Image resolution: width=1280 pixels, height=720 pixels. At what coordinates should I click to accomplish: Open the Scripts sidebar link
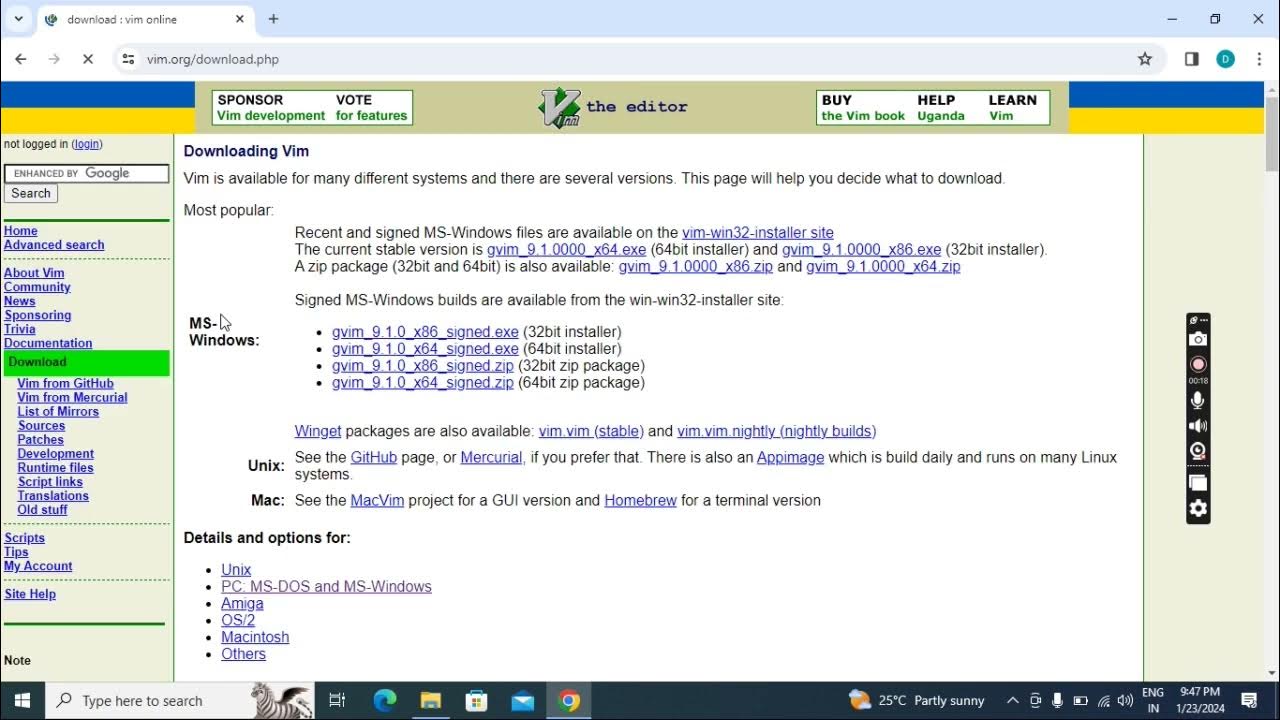point(24,538)
